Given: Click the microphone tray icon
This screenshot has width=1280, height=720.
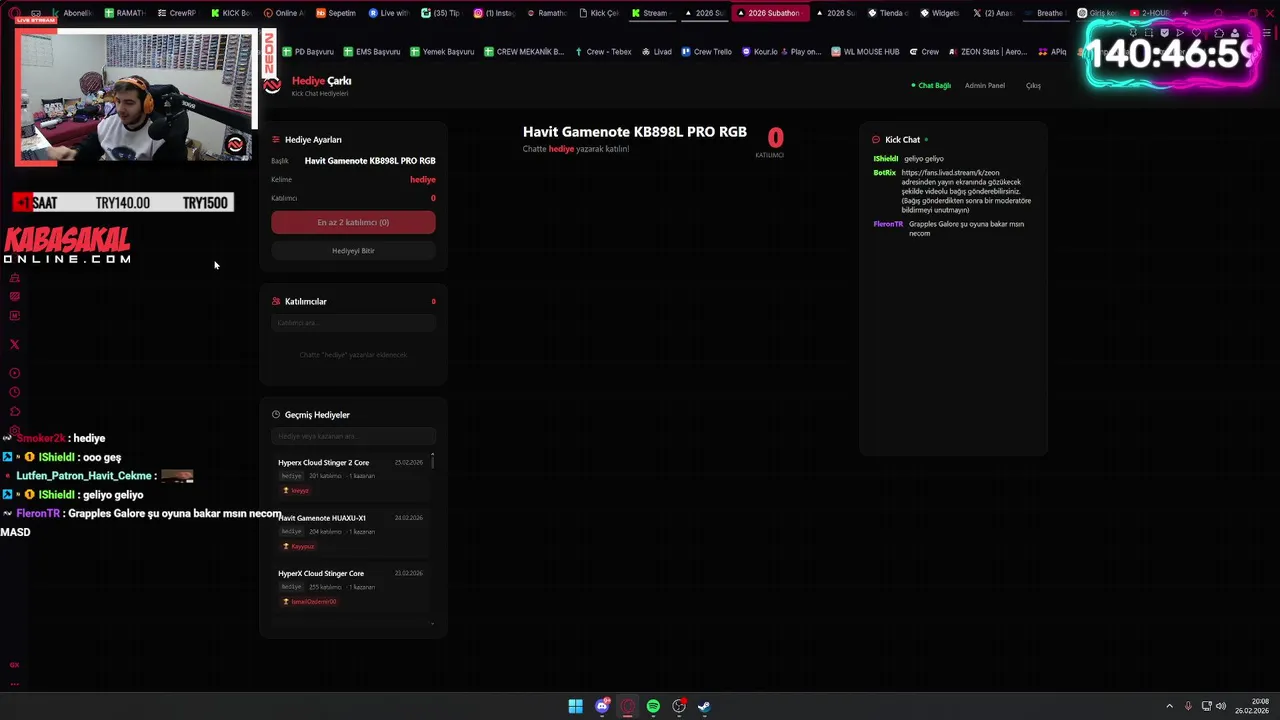Looking at the screenshot, I should point(1188,706).
